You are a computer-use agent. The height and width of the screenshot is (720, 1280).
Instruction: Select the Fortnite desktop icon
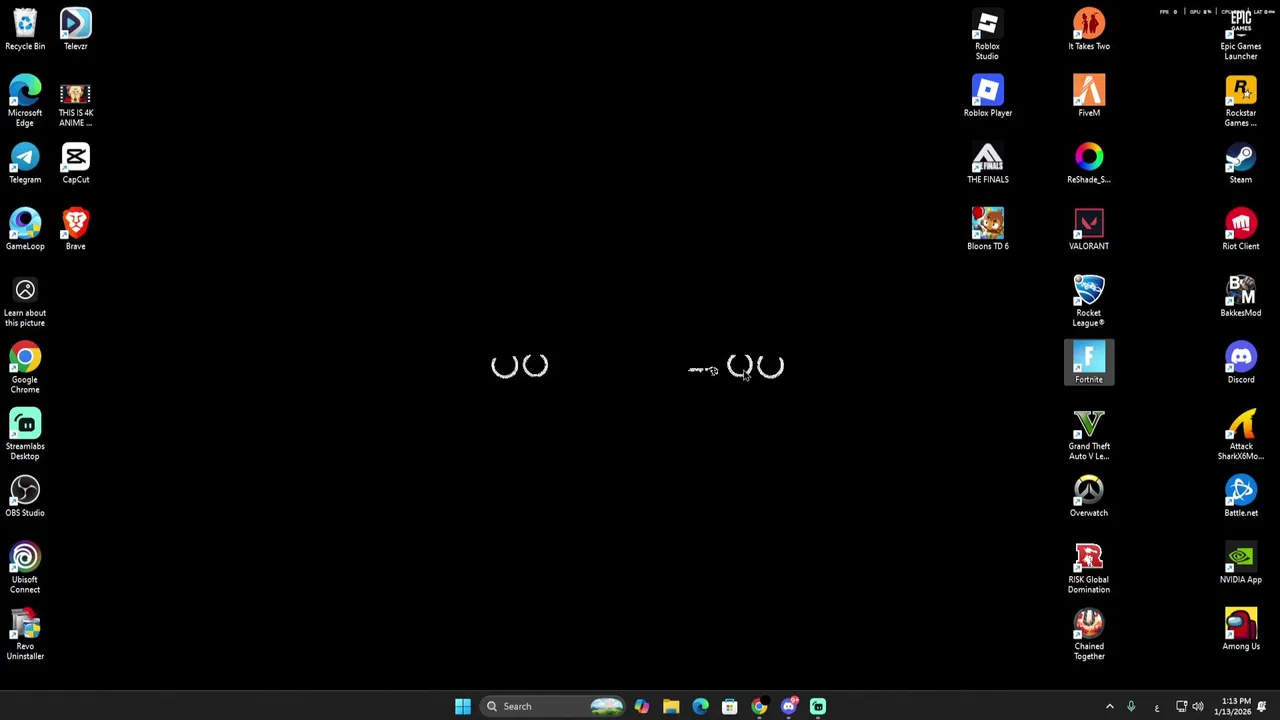click(x=1088, y=363)
